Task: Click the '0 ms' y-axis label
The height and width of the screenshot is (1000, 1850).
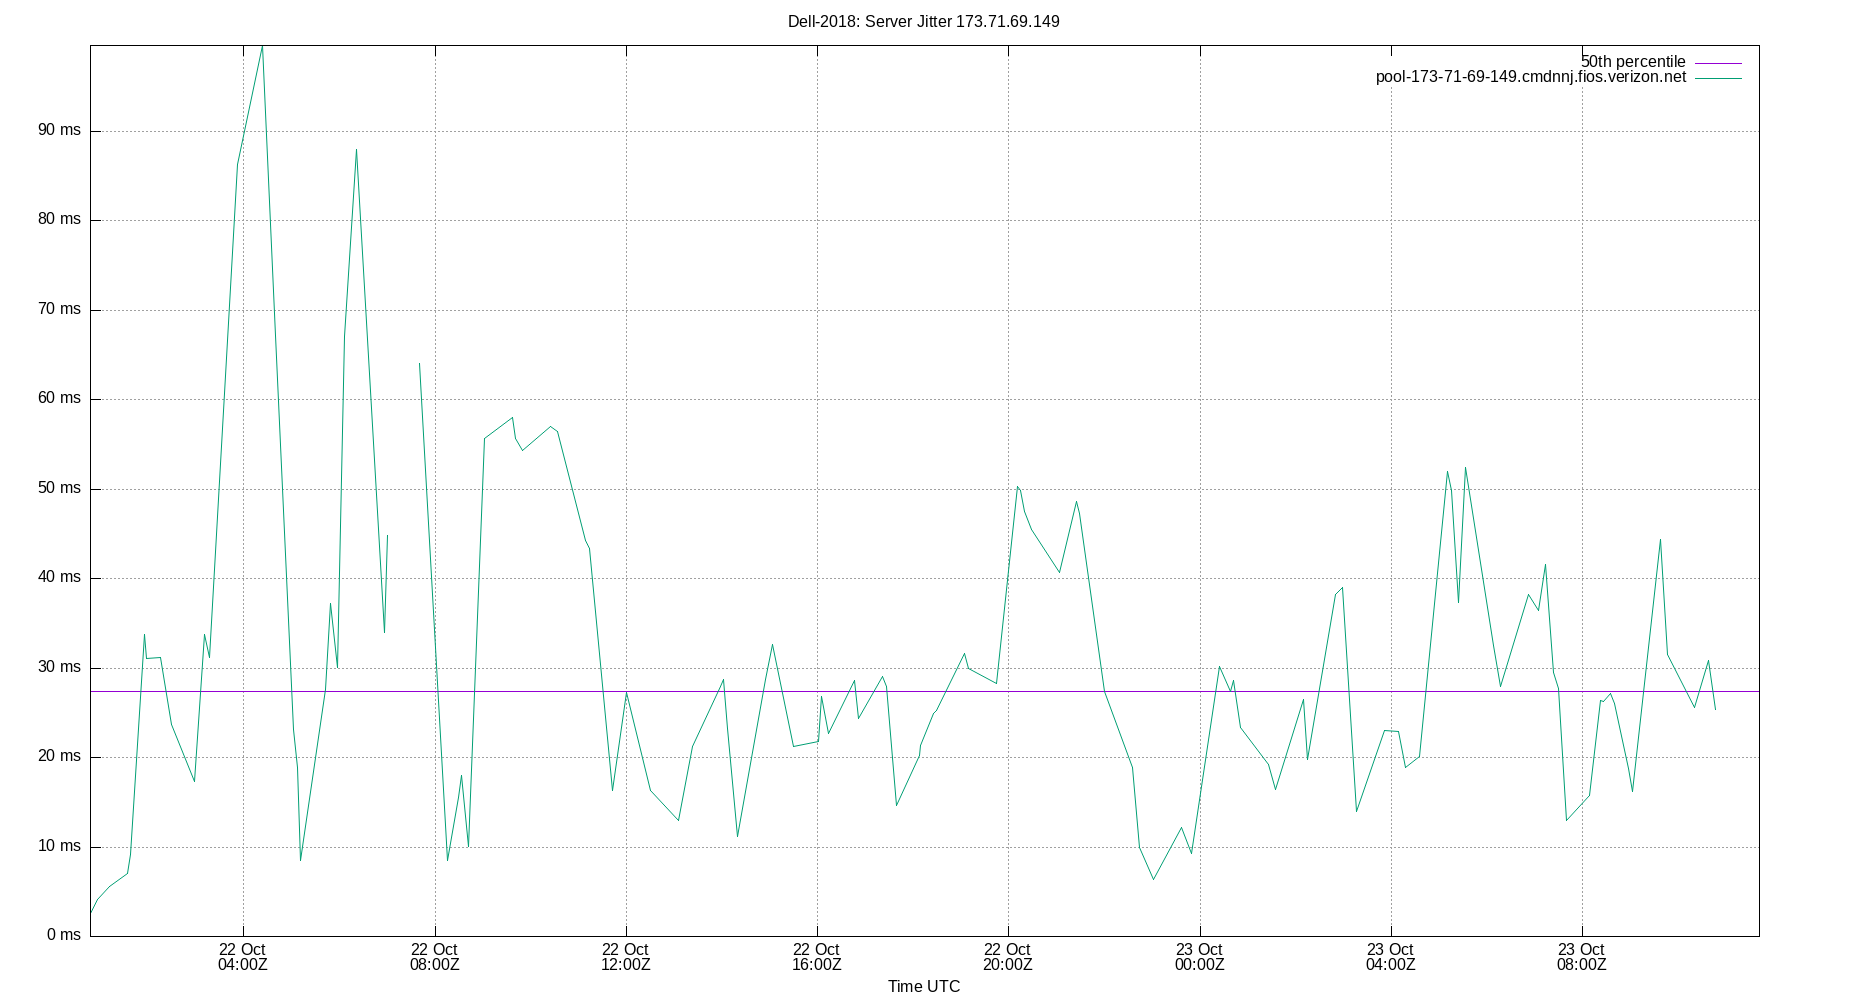Action: (64, 935)
